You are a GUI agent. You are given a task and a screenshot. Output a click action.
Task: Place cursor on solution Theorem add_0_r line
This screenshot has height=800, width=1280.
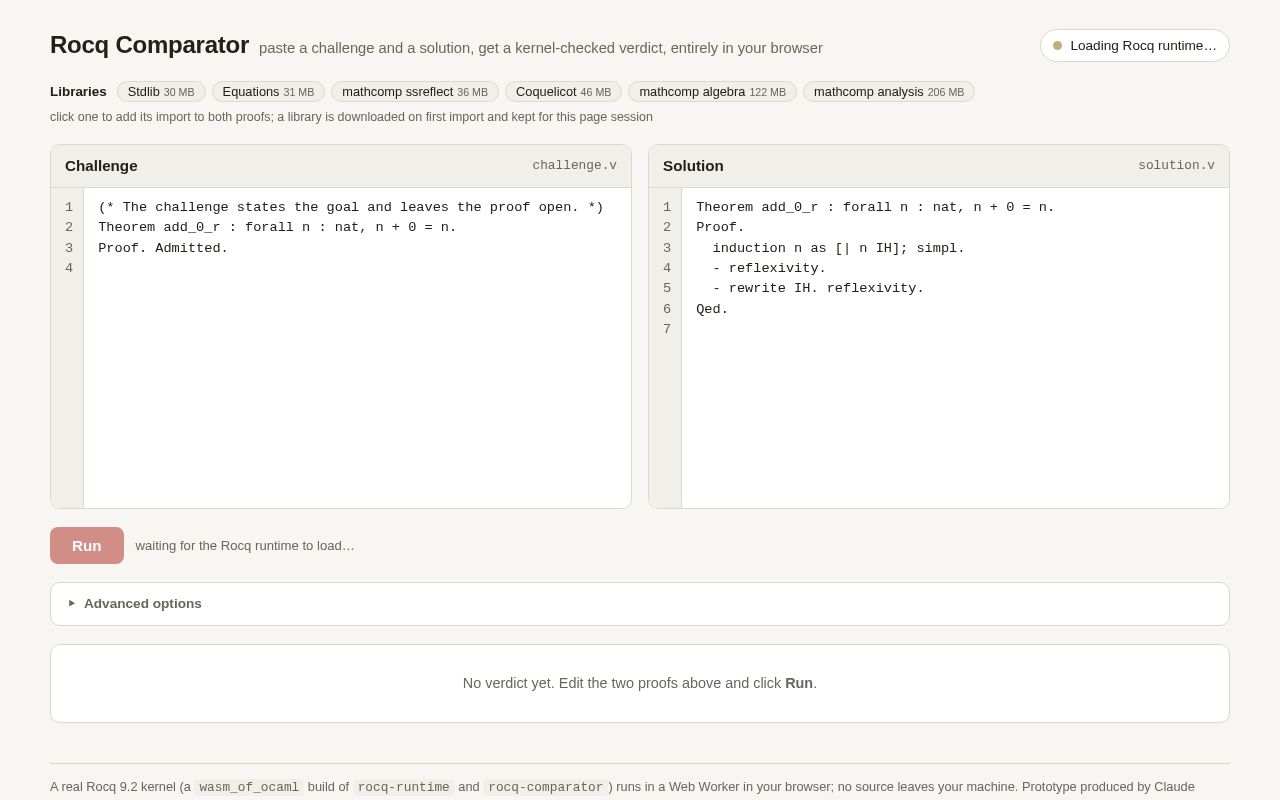point(875,208)
